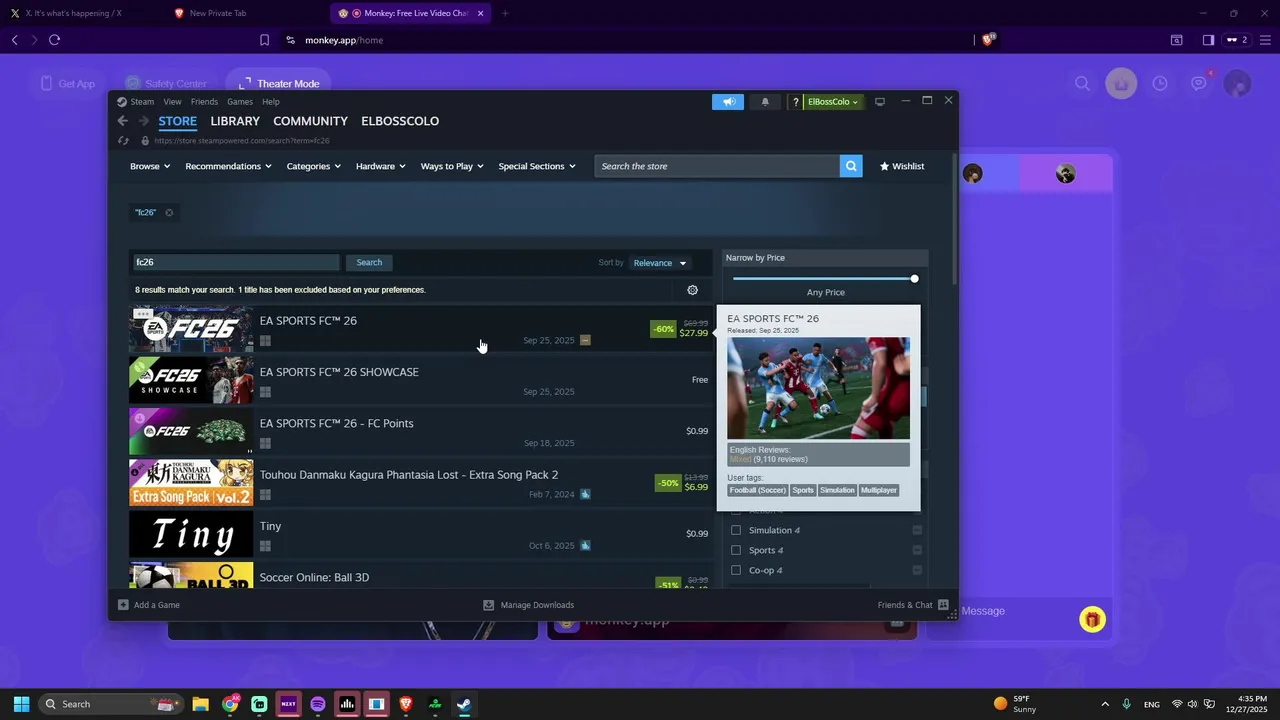Image resolution: width=1280 pixels, height=720 pixels.
Task: Click the Tiny game thumbnail
Action: coord(191,534)
